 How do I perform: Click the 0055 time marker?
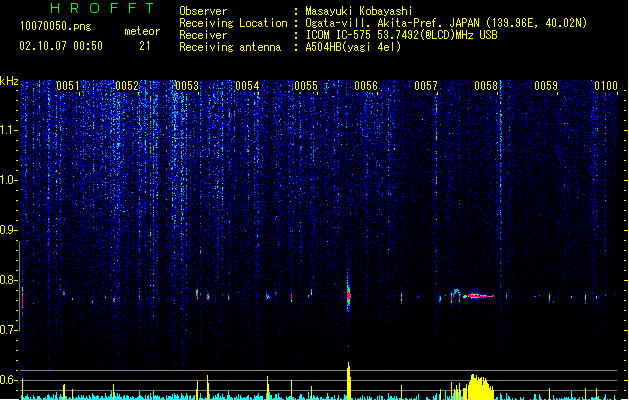pyautogui.click(x=306, y=86)
